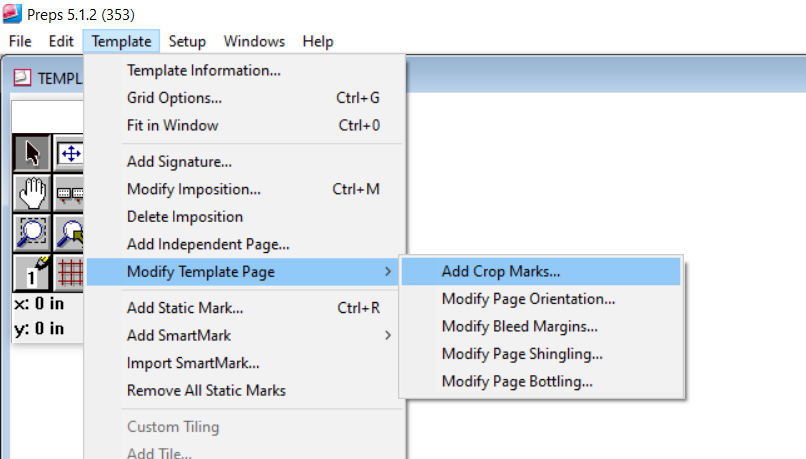806x459 pixels.
Task: Select the arrow selection tool
Action: click(32, 153)
